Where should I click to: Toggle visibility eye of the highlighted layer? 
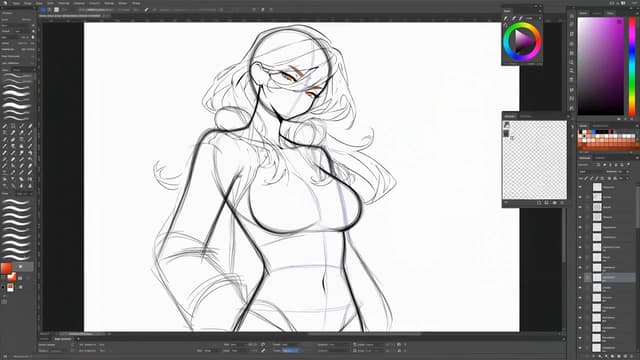(580, 278)
